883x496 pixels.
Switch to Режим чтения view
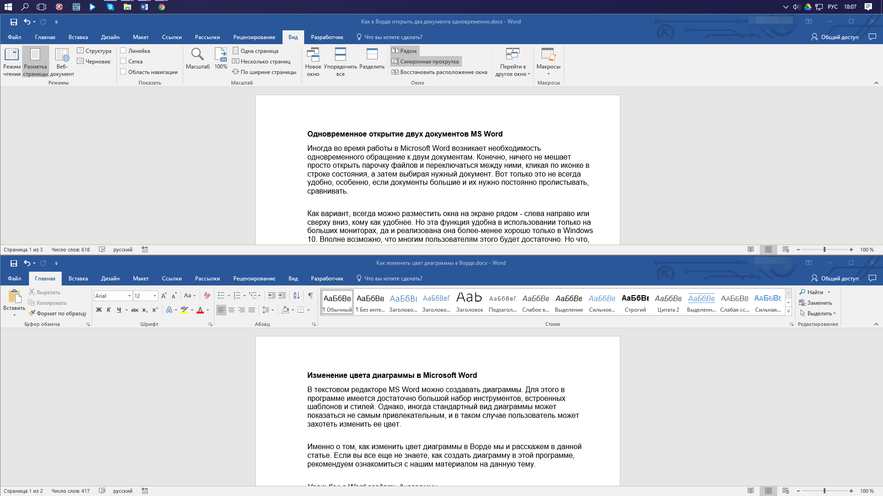pyautogui.click(x=11, y=62)
